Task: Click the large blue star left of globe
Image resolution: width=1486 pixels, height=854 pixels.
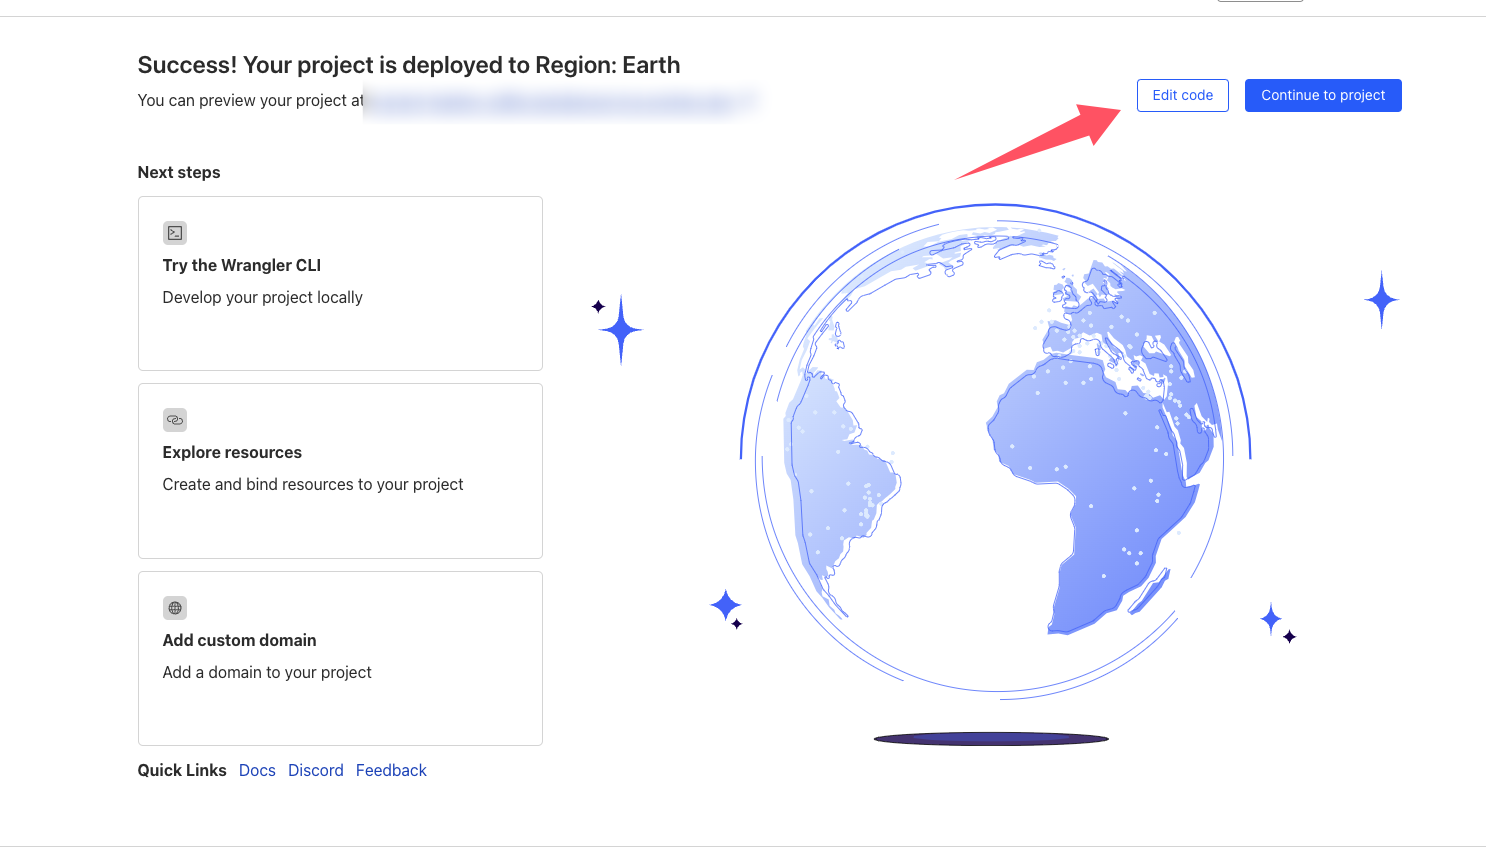Action: (x=621, y=329)
